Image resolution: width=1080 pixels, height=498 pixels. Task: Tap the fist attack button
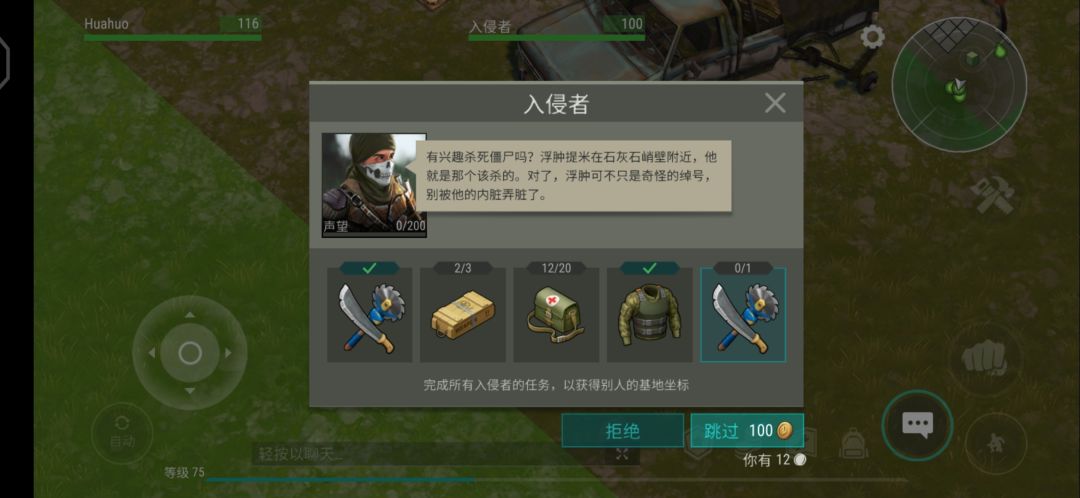click(983, 359)
